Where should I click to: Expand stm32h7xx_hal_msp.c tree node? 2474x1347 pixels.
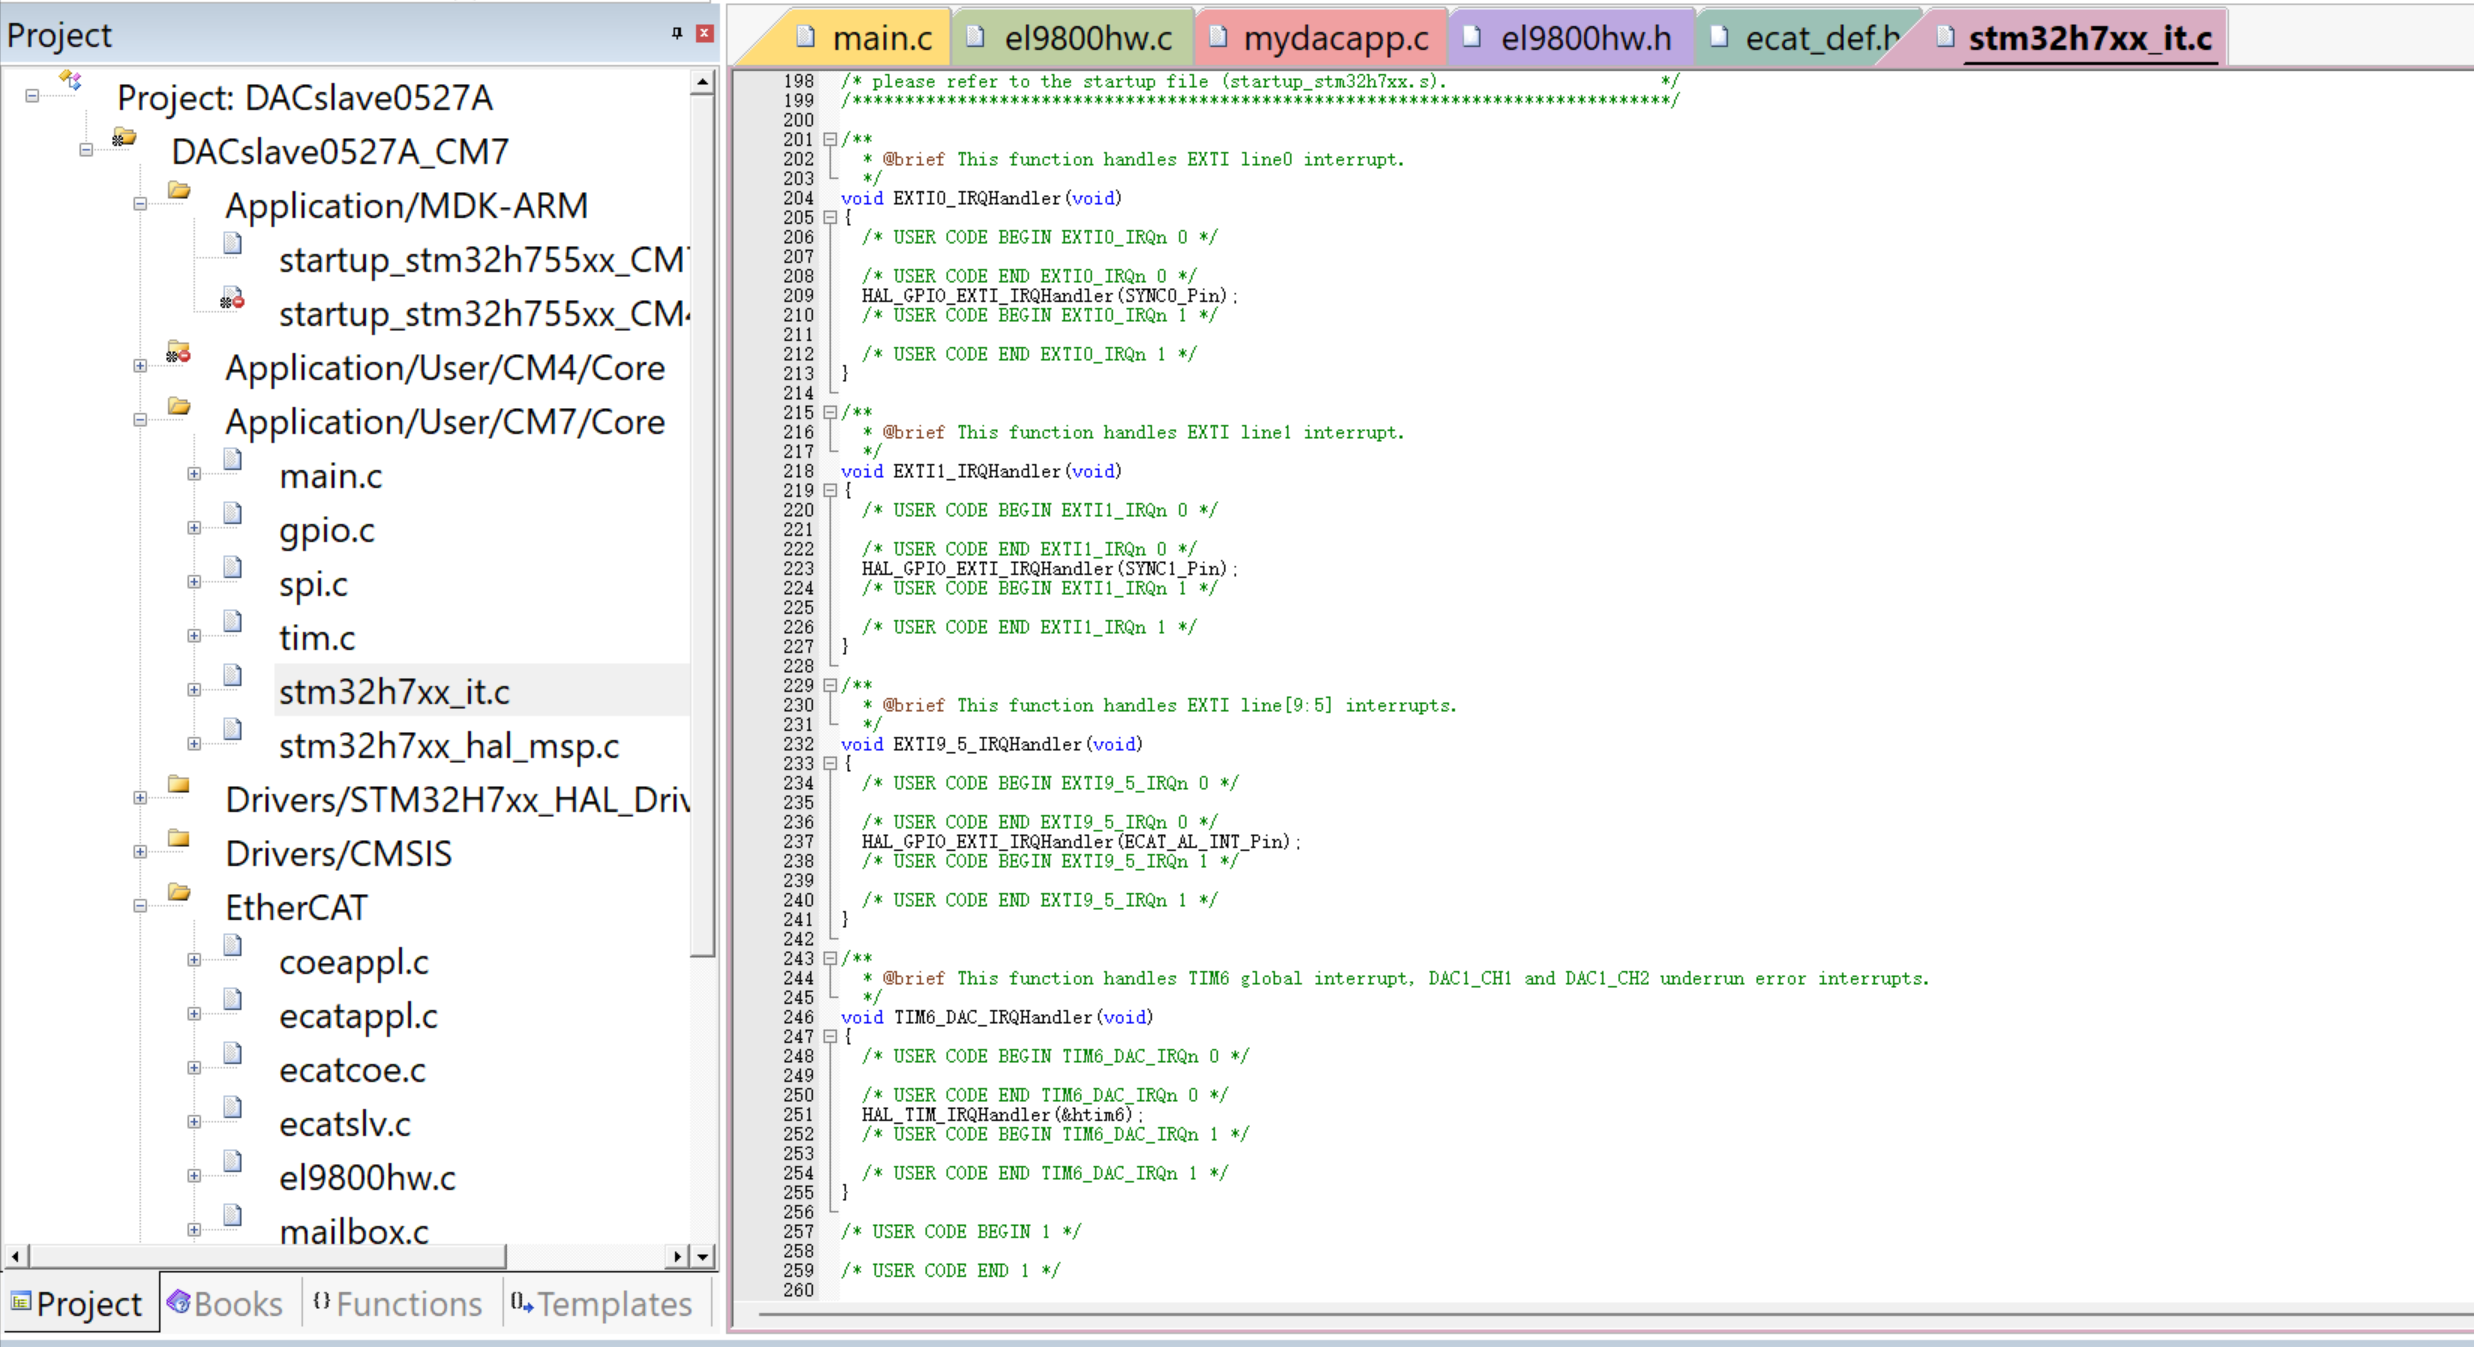coord(194,744)
